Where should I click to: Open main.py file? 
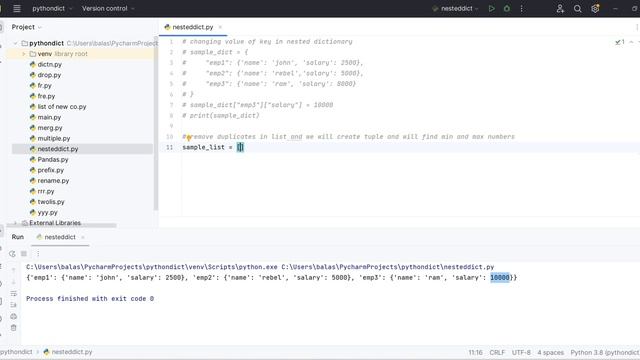tap(49, 117)
